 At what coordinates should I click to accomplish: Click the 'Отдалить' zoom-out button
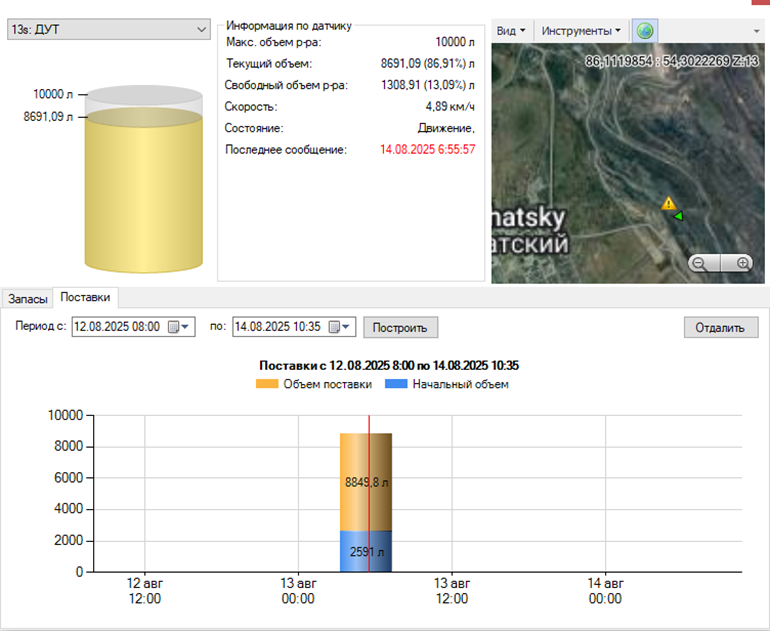tap(721, 327)
